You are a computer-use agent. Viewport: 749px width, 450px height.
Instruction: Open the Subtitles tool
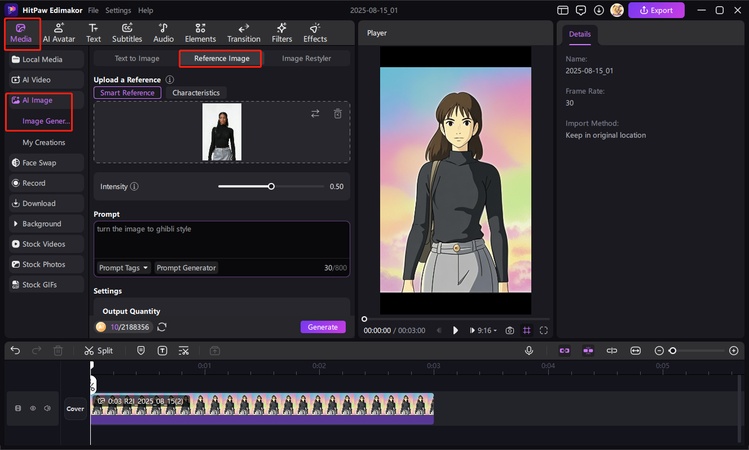(127, 33)
